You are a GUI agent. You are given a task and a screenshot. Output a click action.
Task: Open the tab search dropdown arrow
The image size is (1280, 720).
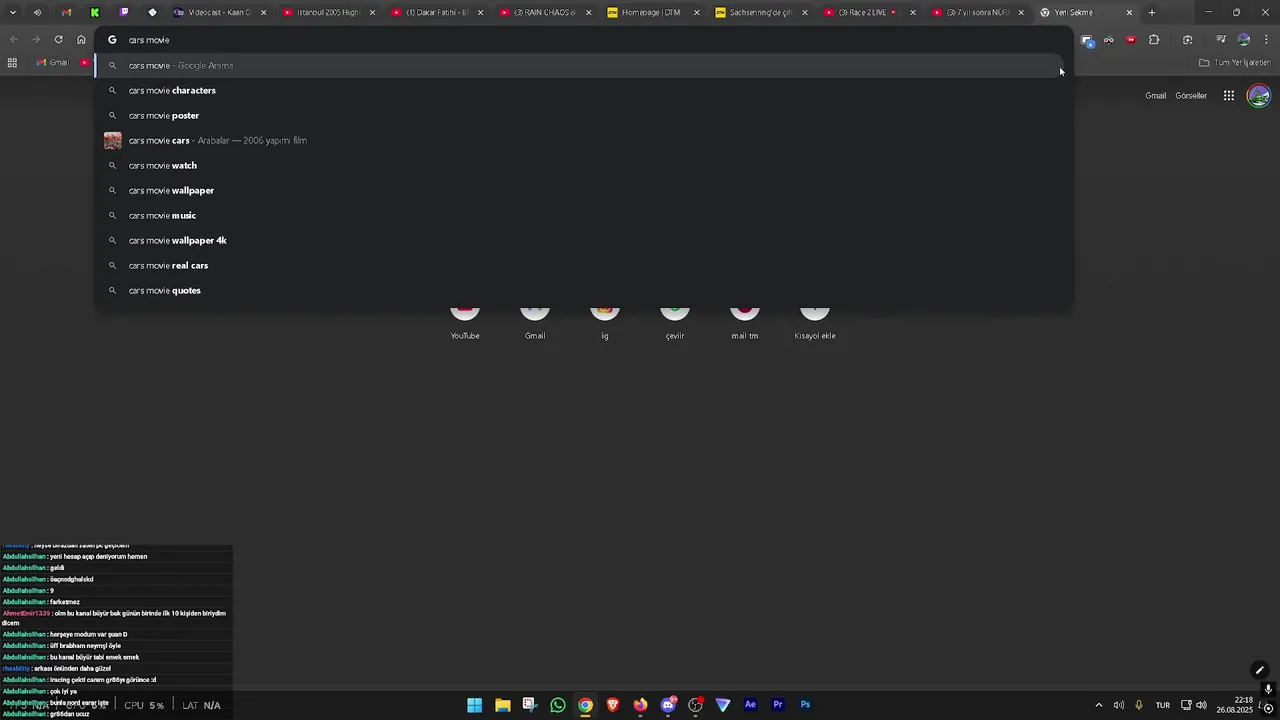(12, 13)
